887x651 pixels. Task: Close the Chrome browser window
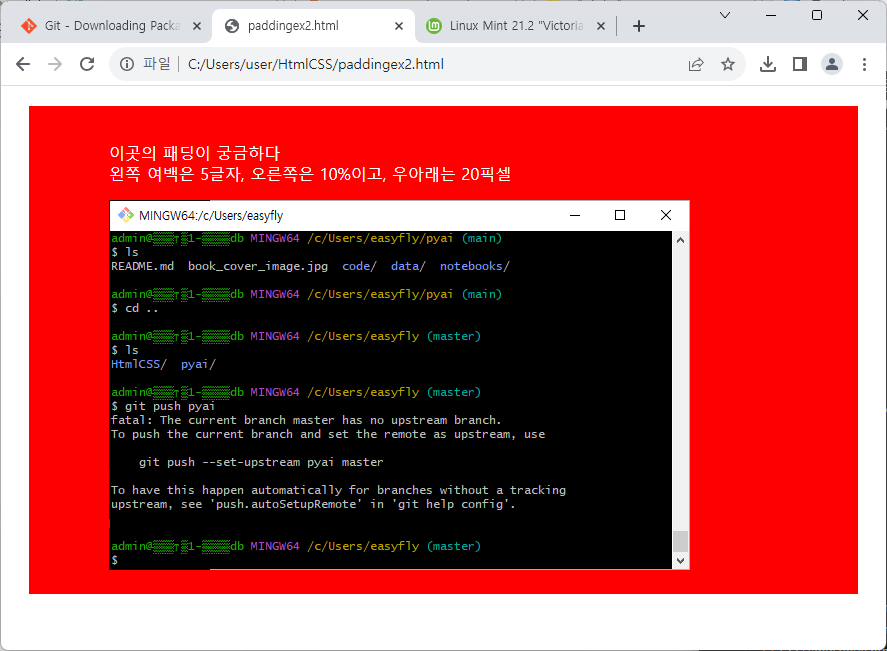point(863,15)
